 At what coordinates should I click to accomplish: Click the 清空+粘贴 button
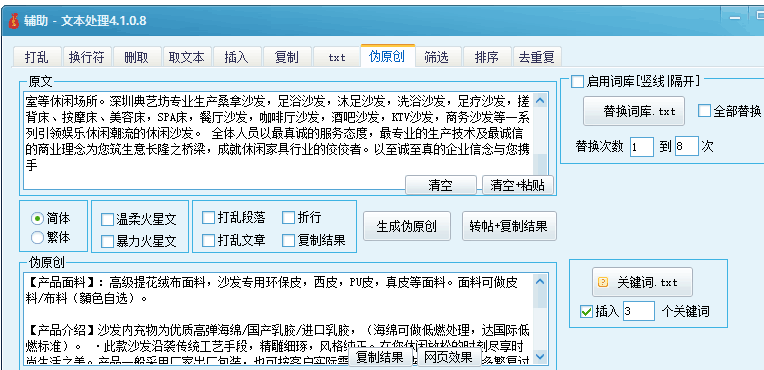click(517, 185)
